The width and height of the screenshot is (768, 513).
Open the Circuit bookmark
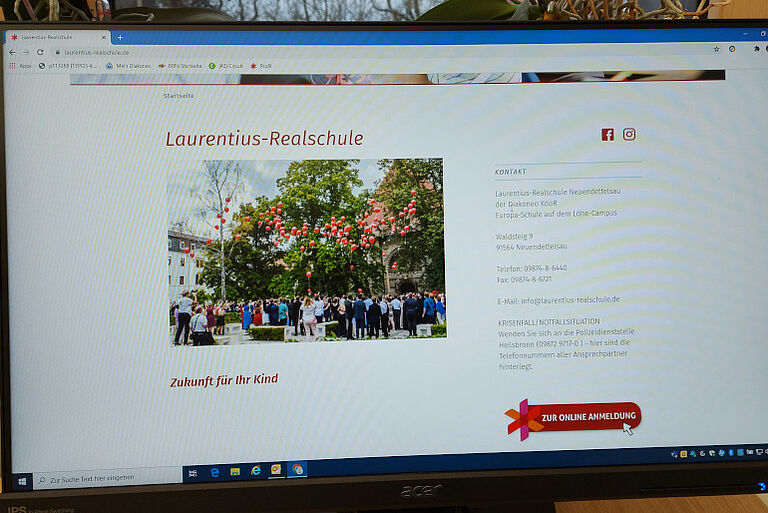tap(226, 66)
